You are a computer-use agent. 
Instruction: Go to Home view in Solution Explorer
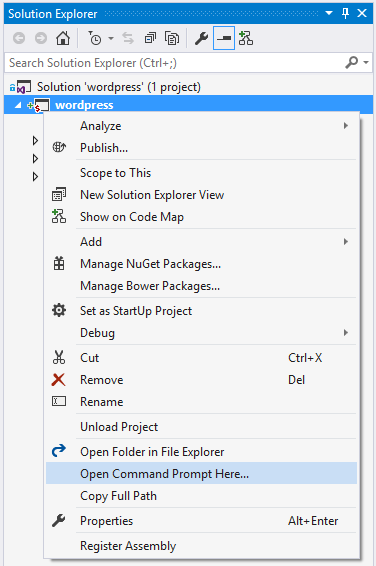click(x=63, y=38)
